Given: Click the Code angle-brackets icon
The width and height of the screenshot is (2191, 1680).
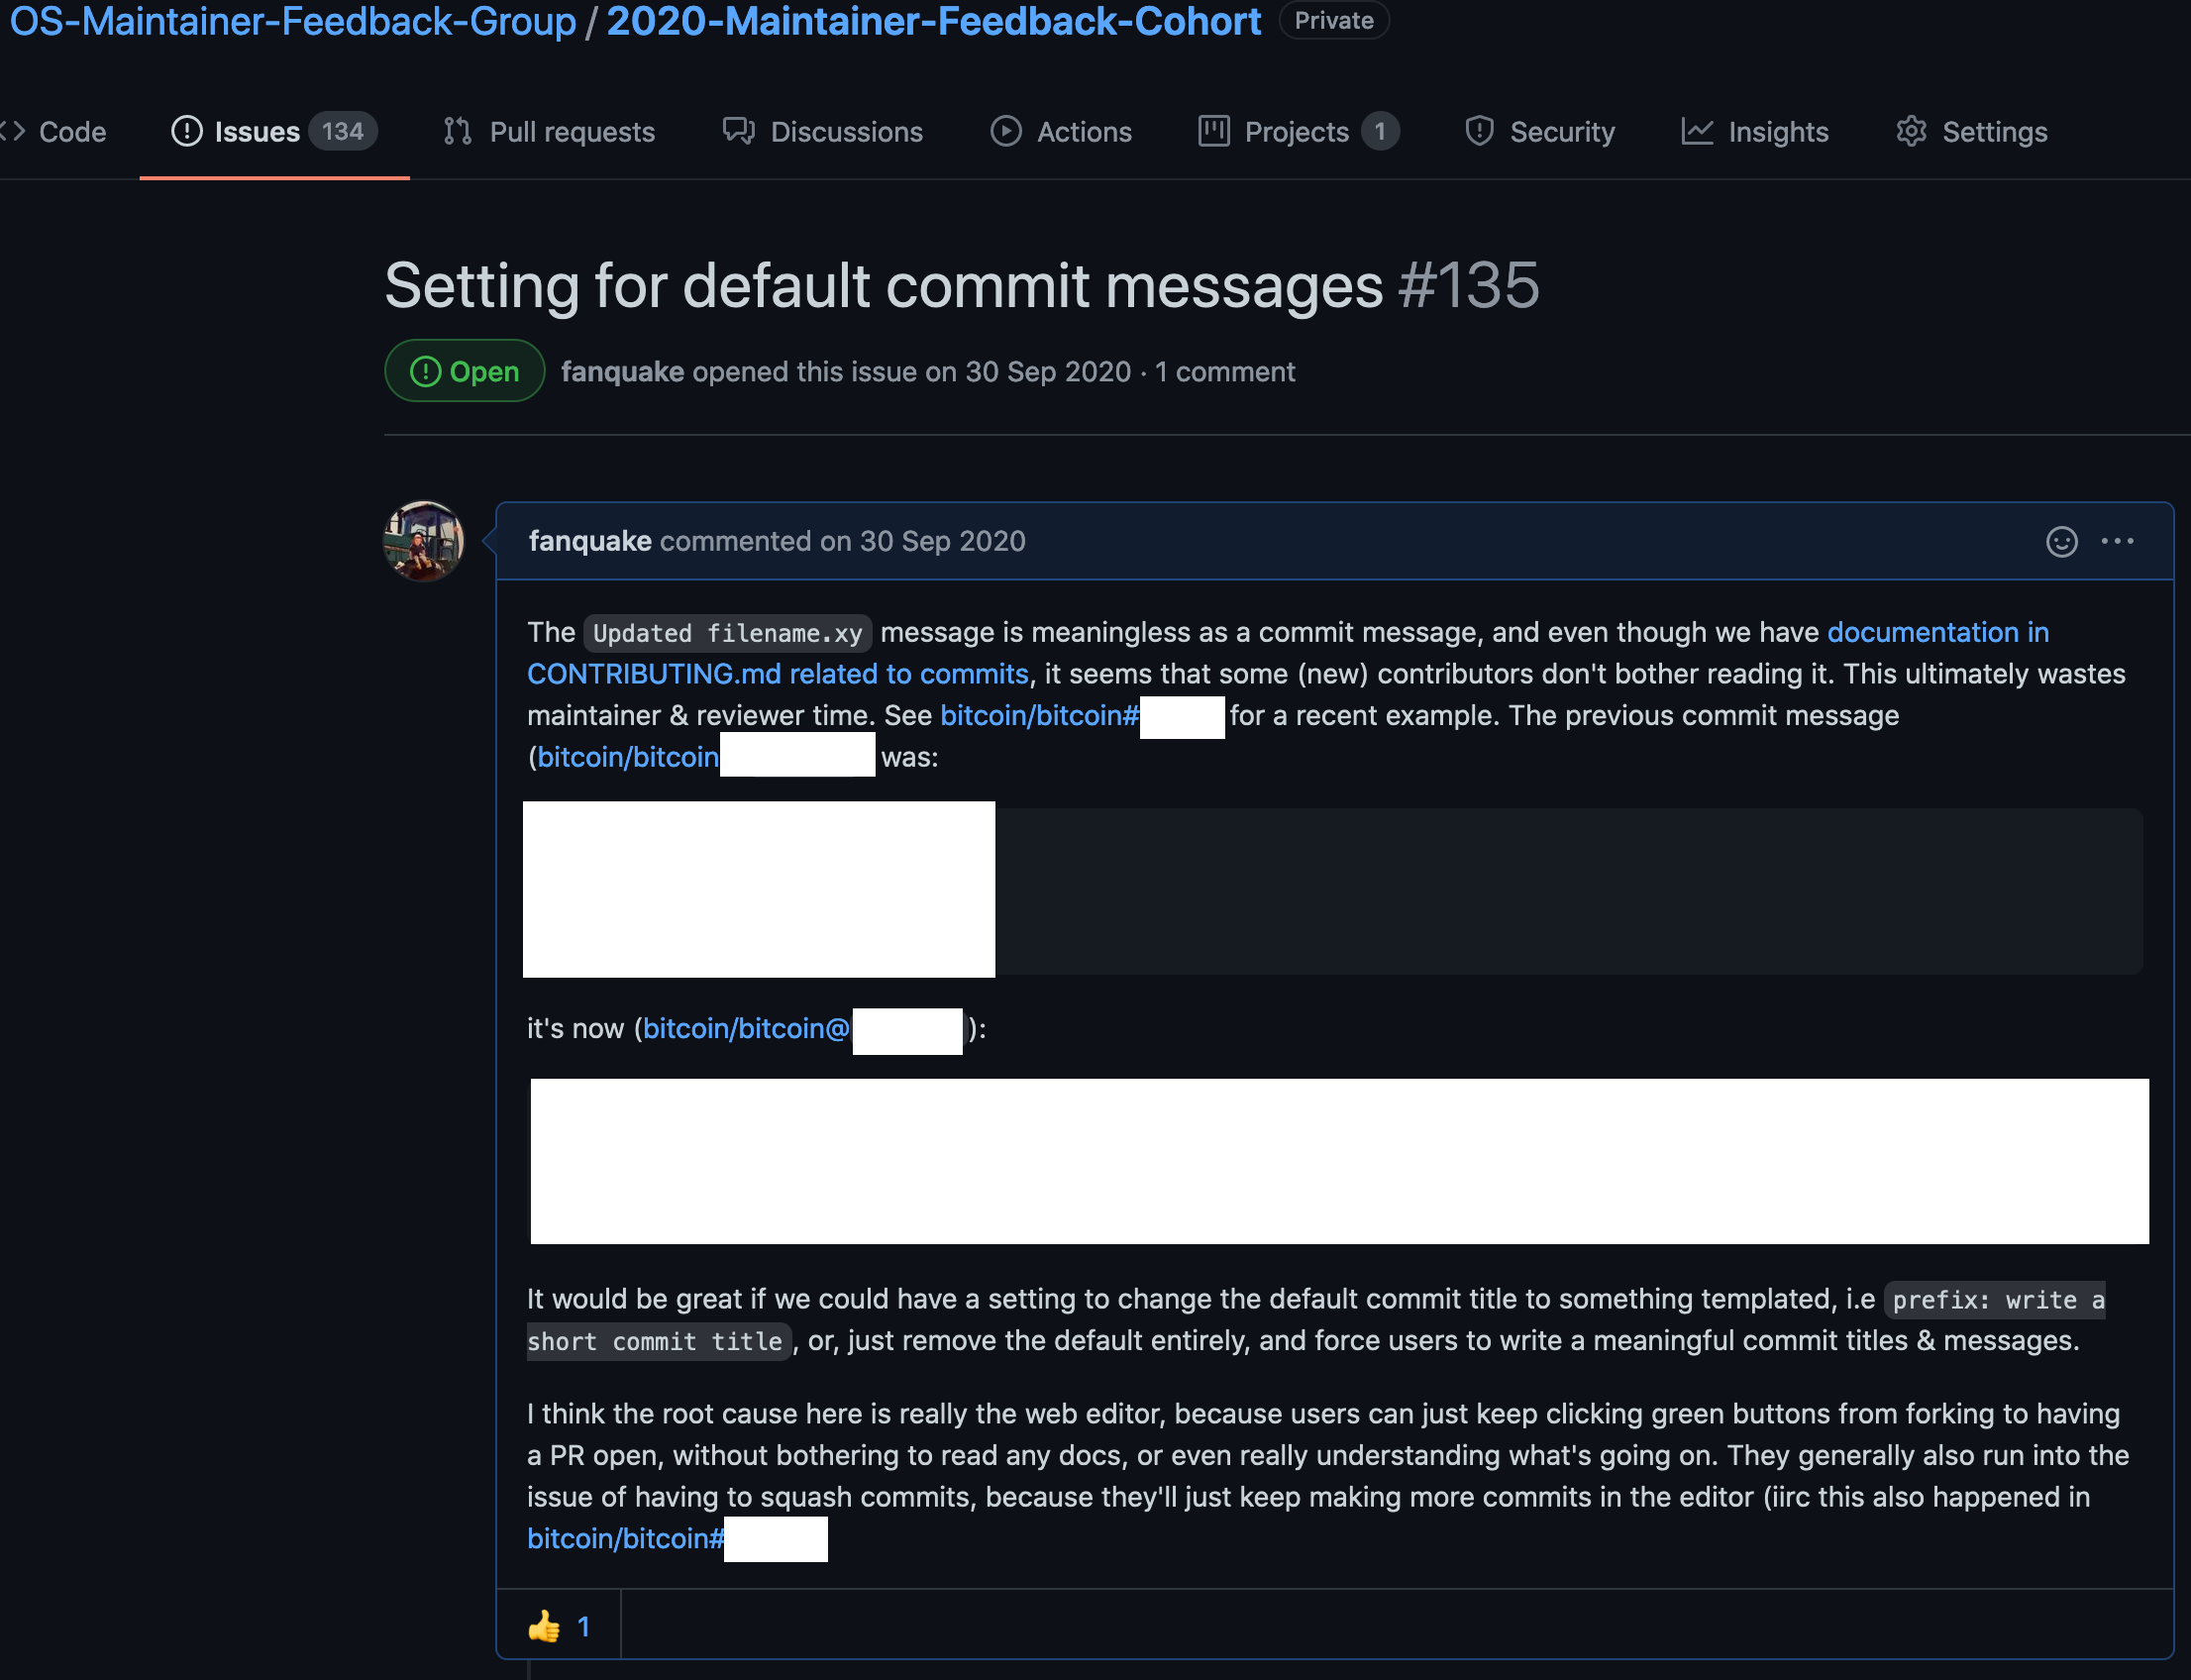Looking at the screenshot, I should tap(15, 131).
